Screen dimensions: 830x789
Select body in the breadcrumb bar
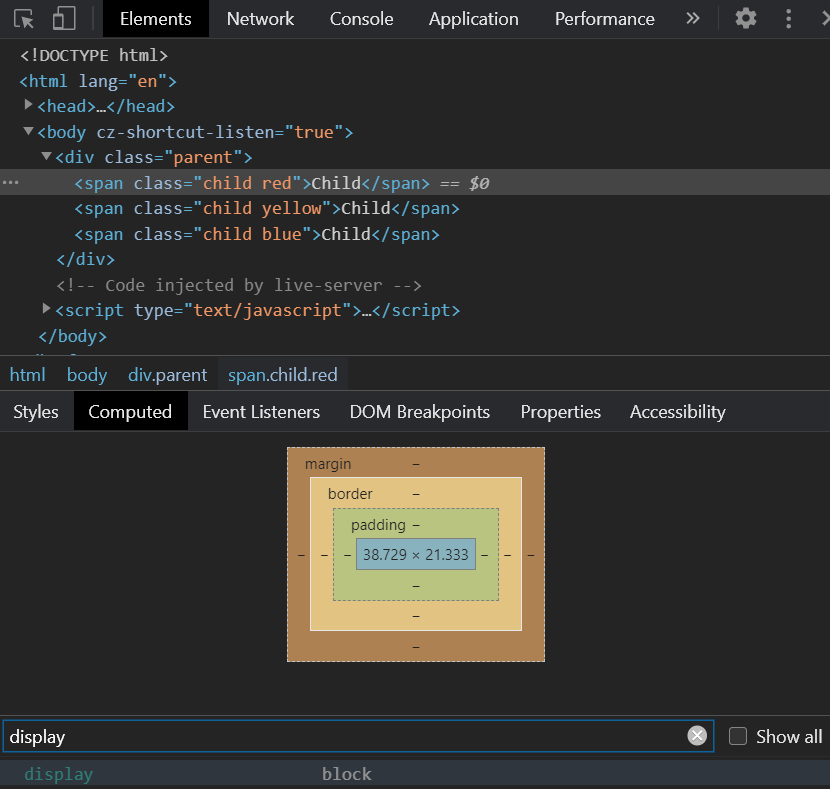87,375
